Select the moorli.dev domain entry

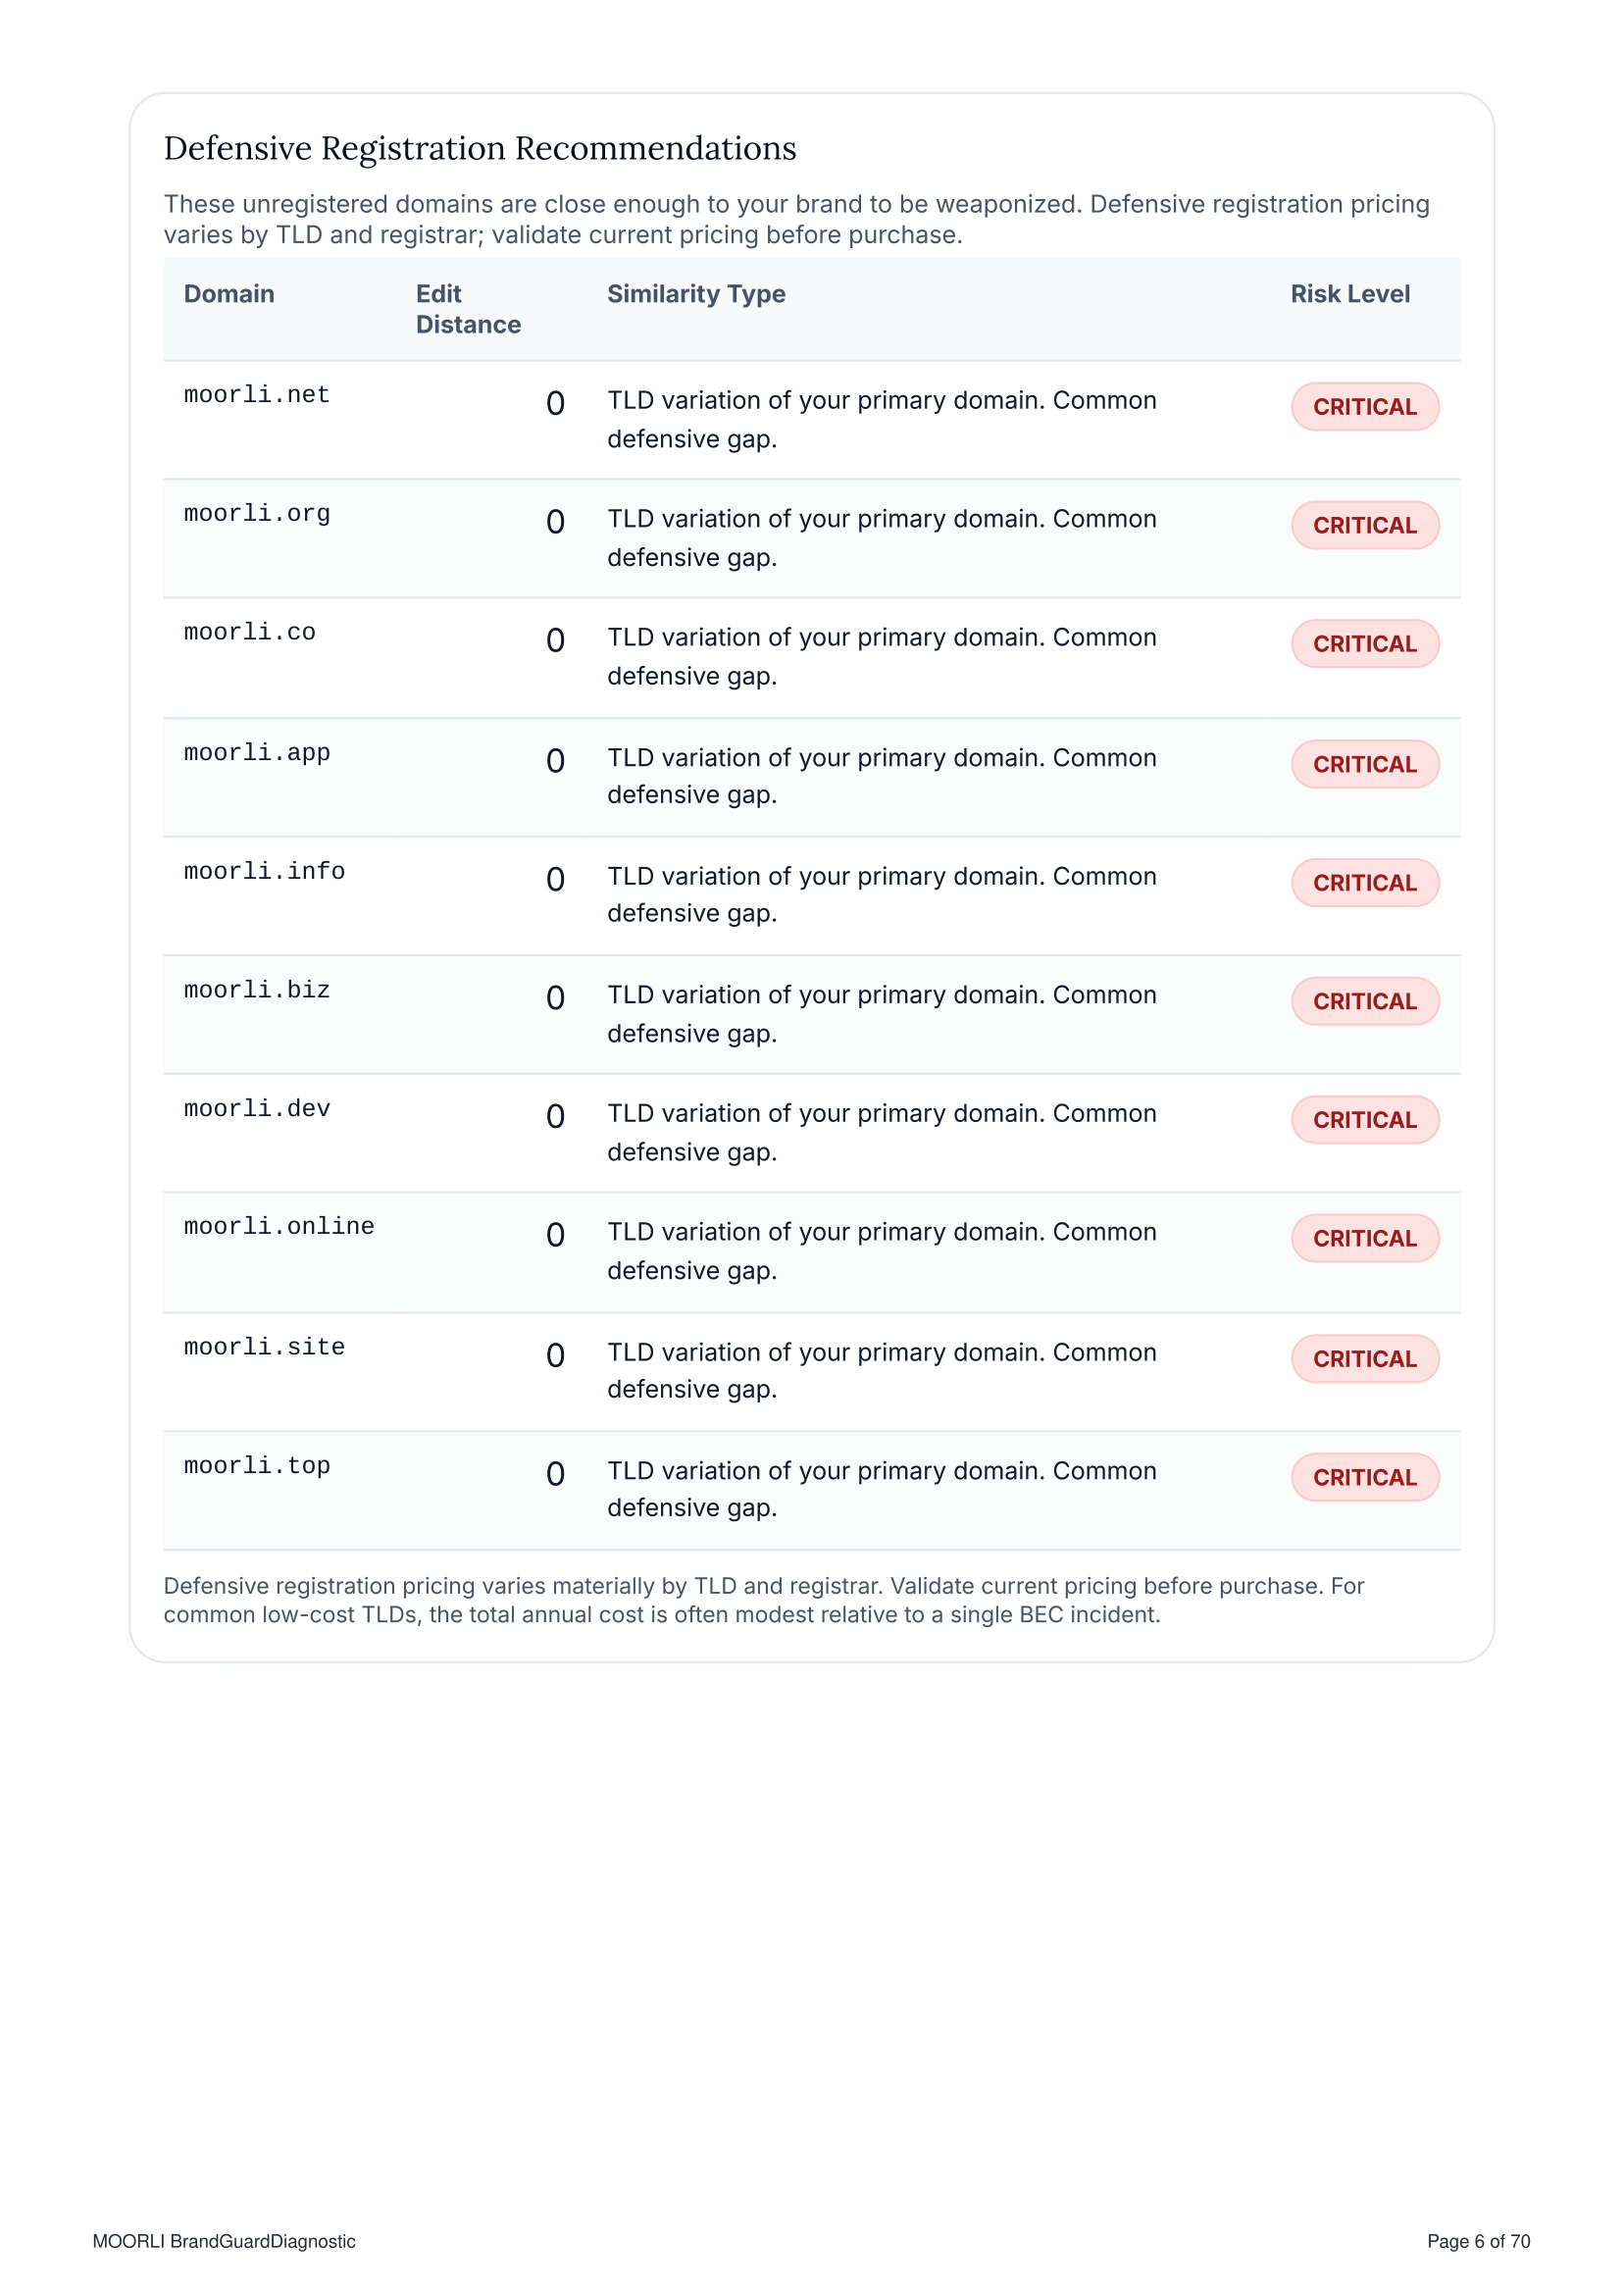coord(257,1109)
